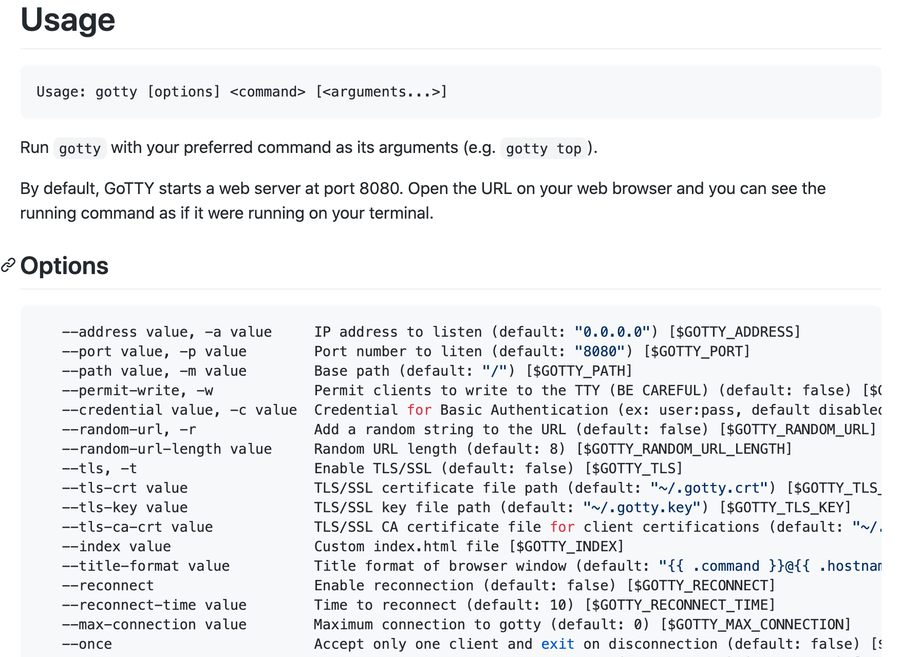Click the "--title-format value" option
Image resolution: width=900 pixels, height=657 pixels.
pyautogui.click(x=146, y=566)
